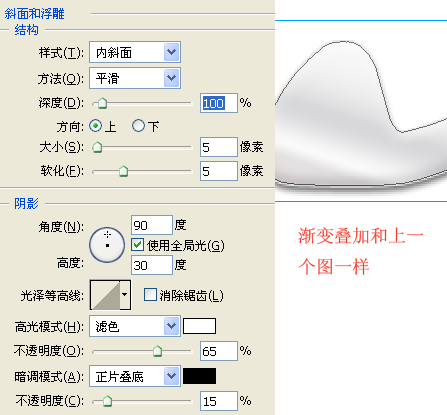Toggle 使用全局光 global light checkbox

(138, 245)
